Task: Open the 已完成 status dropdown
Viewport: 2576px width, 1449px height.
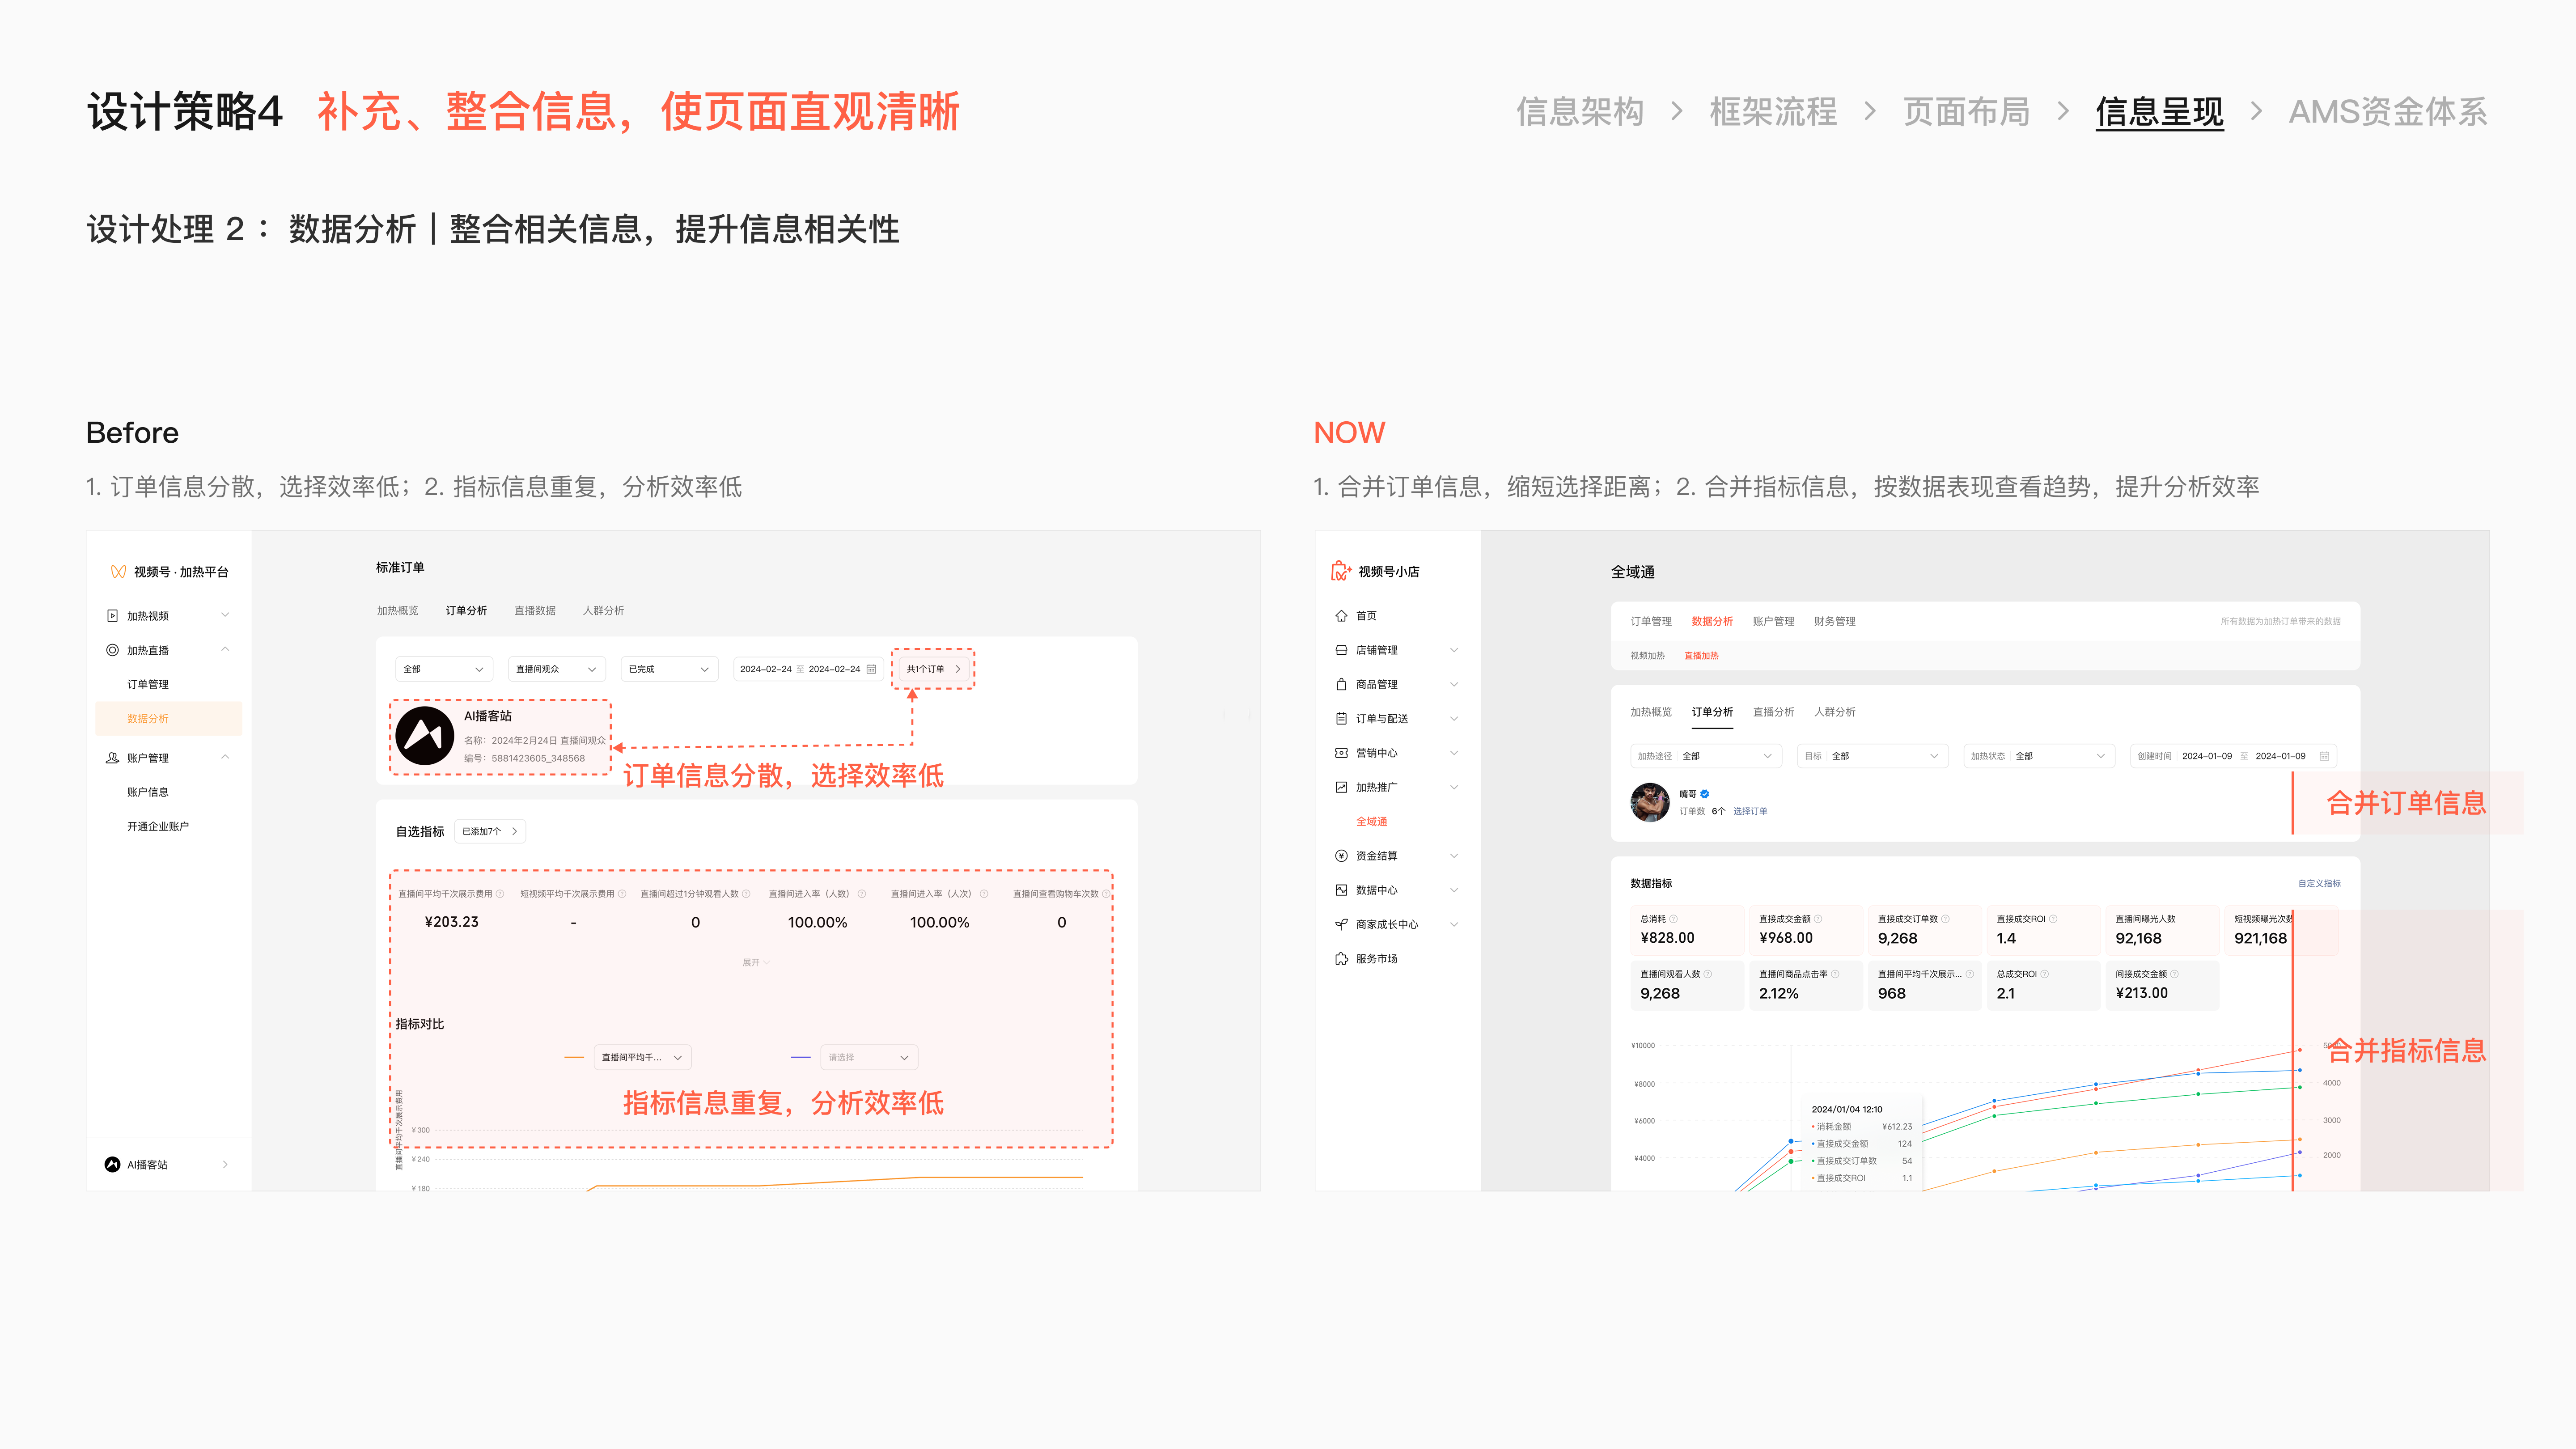Action: [669, 669]
